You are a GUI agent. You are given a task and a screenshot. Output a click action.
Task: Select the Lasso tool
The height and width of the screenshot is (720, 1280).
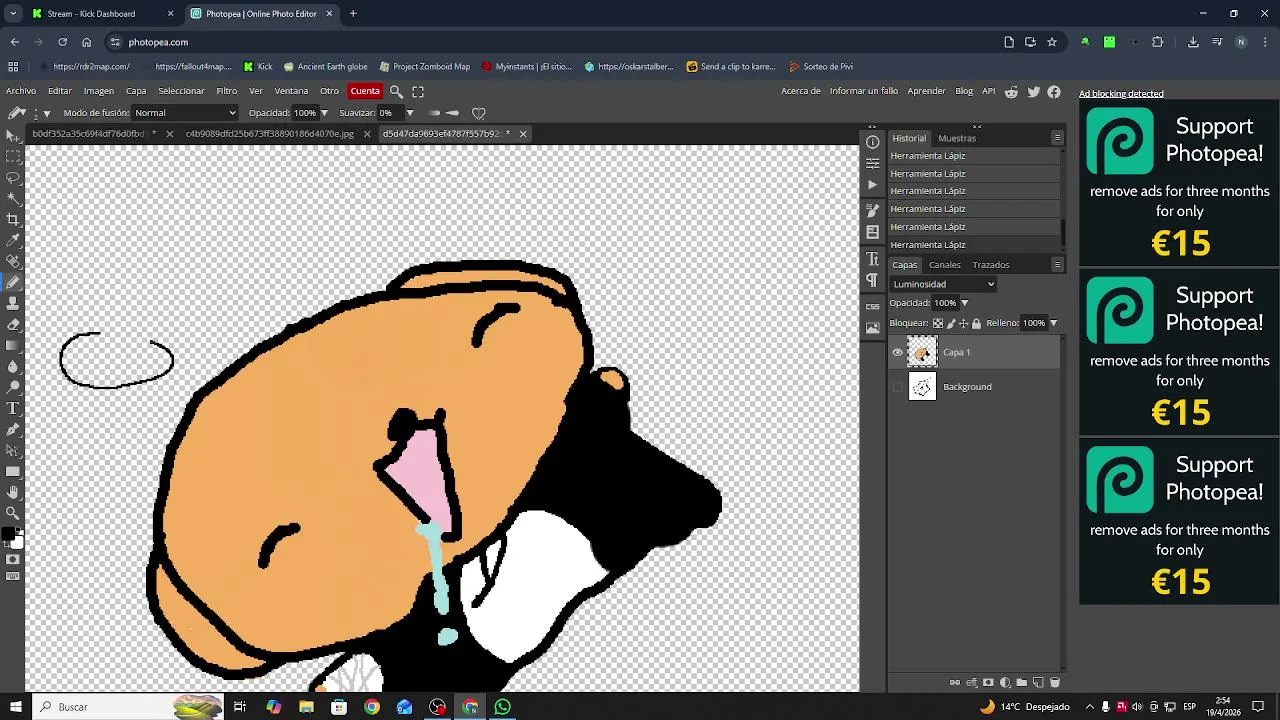13,177
